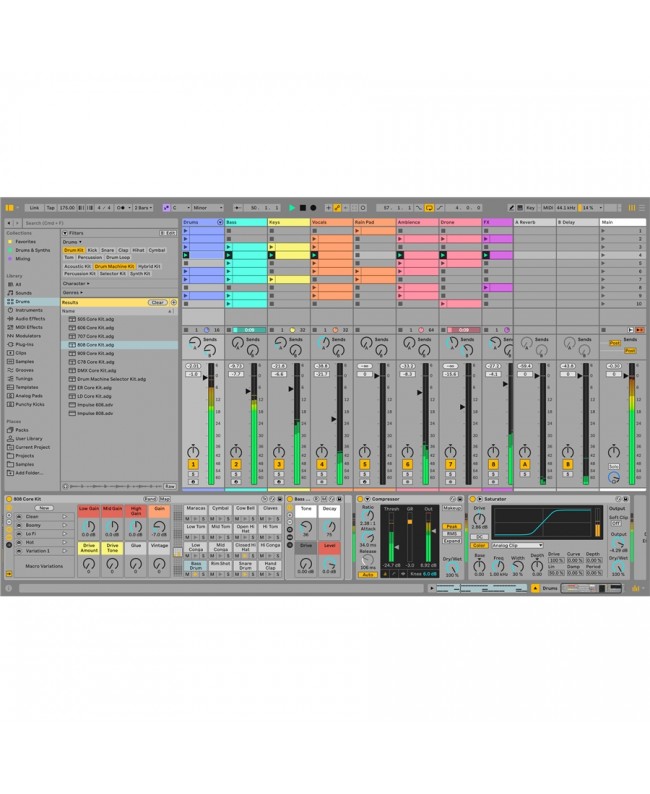Toggle Keys track activator 3
This screenshot has height=794, width=650.
click(x=279, y=464)
